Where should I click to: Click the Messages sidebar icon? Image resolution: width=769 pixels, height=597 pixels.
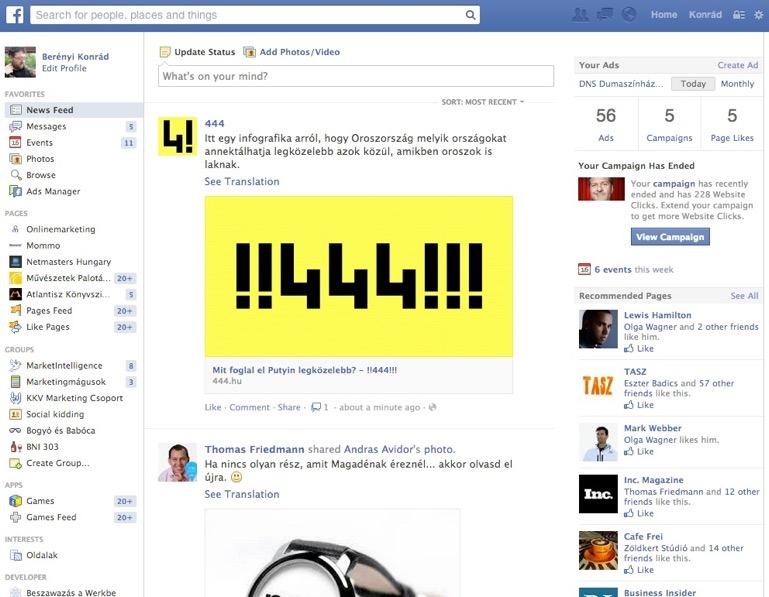[x=16, y=126]
